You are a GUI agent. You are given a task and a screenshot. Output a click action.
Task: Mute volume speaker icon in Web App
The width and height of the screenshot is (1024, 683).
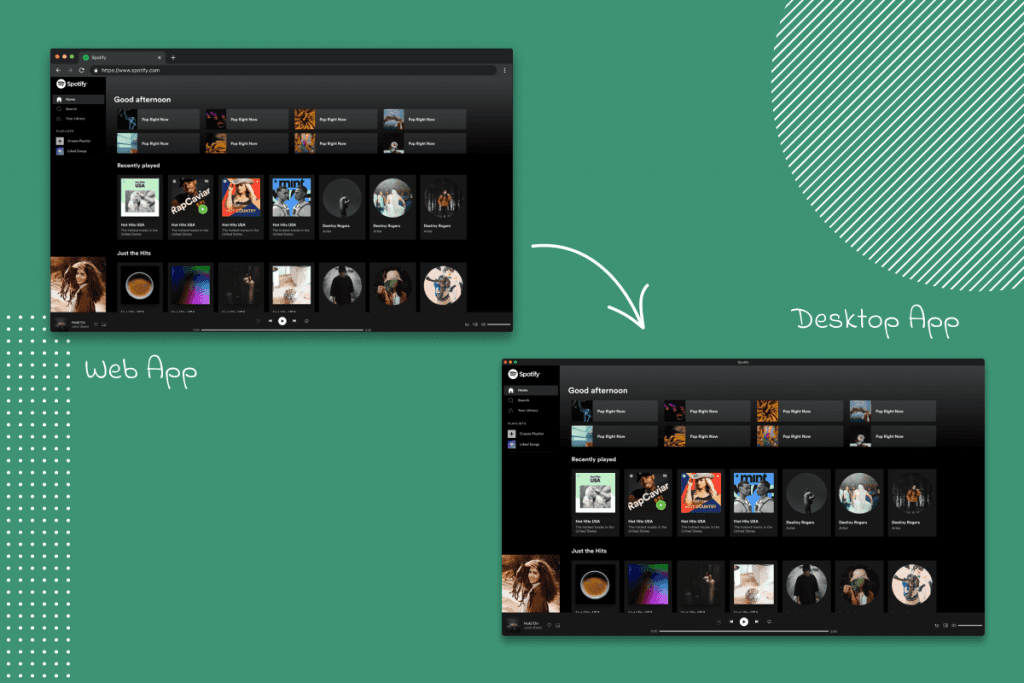click(483, 325)
